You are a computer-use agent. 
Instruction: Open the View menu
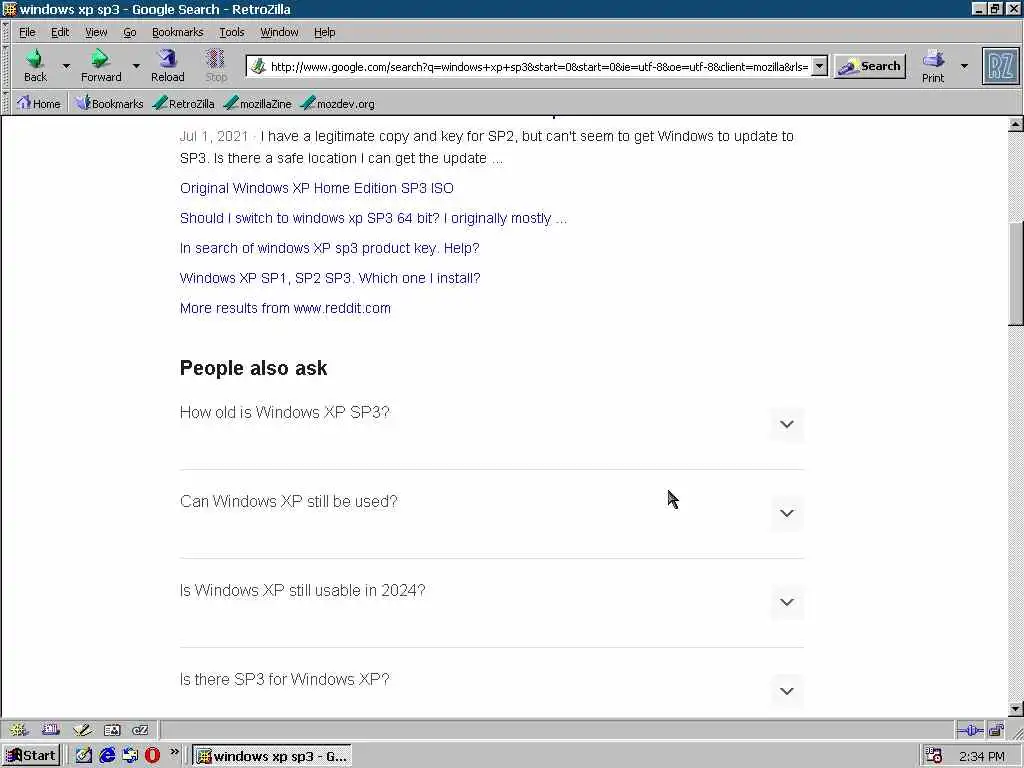pos(96,32)
